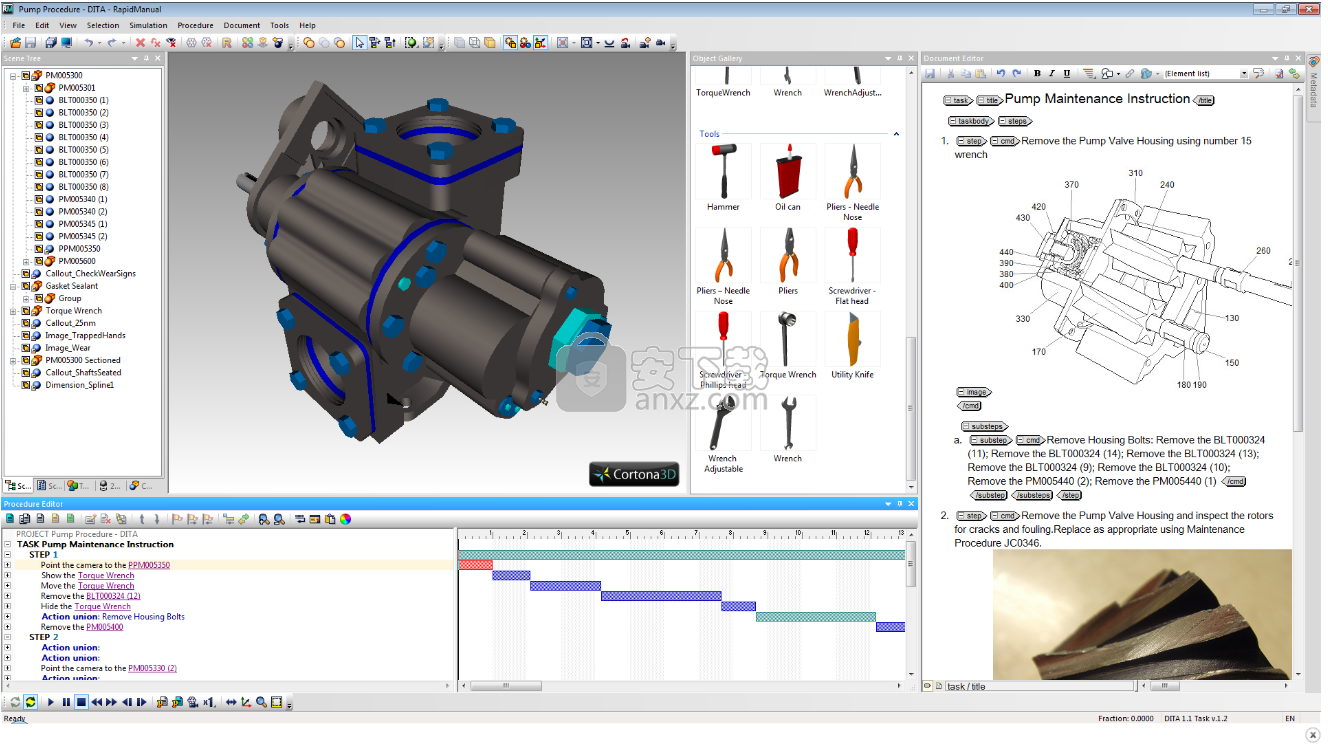Pause the procedure animation
This screenshot has height=748, width=1328.
point(66,702)
